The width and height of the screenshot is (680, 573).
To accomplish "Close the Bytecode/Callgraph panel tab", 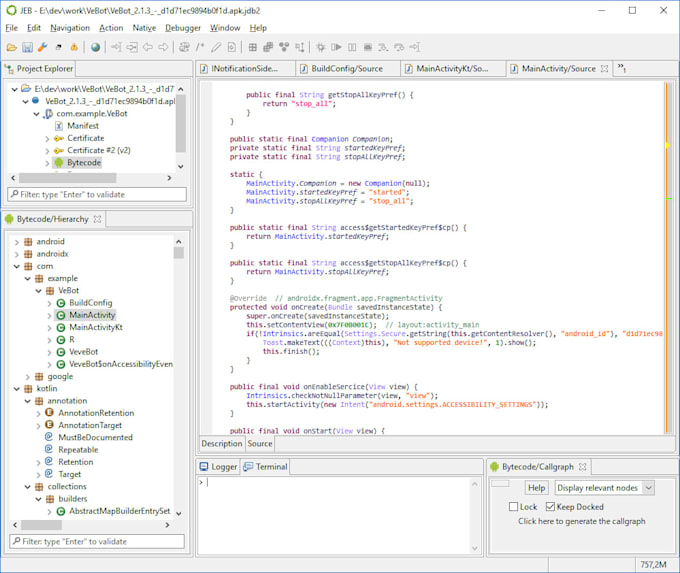I will click(582, 467).
